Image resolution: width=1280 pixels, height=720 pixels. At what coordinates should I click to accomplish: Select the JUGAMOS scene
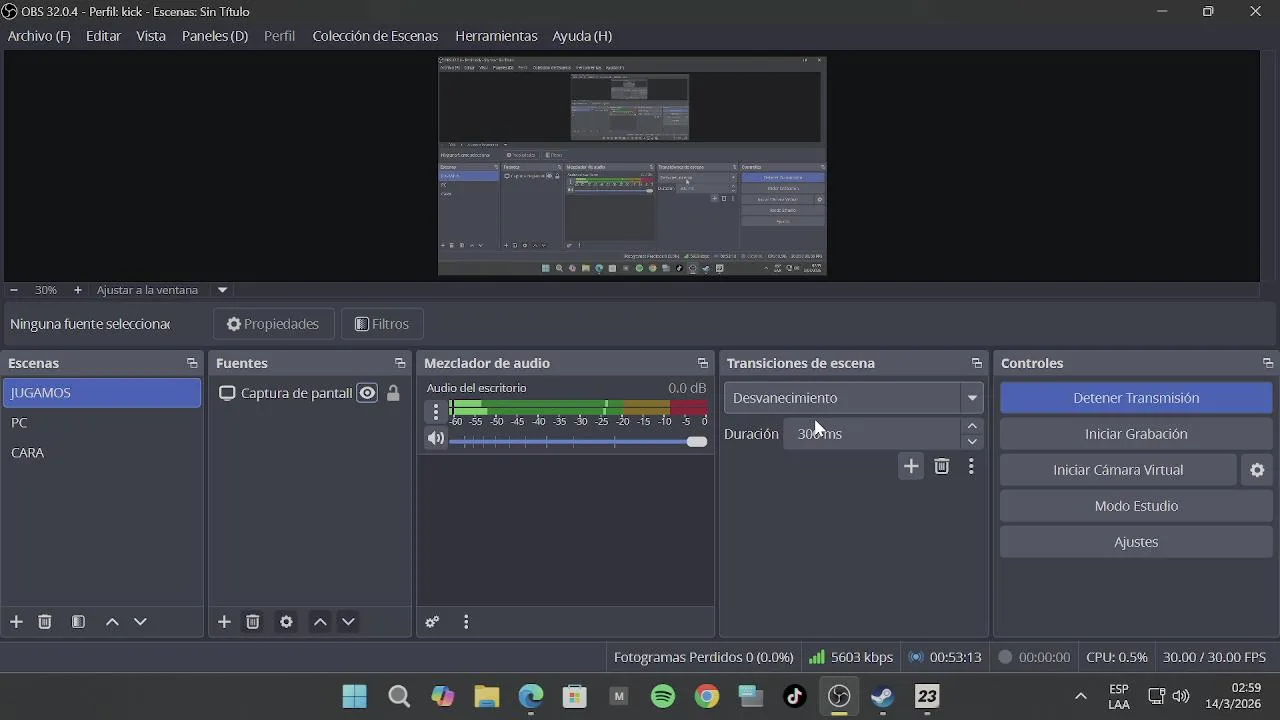point(102,393)
